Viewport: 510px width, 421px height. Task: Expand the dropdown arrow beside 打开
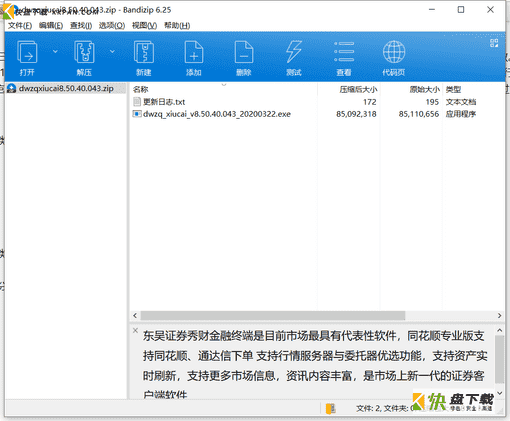(x=55, y=51)
